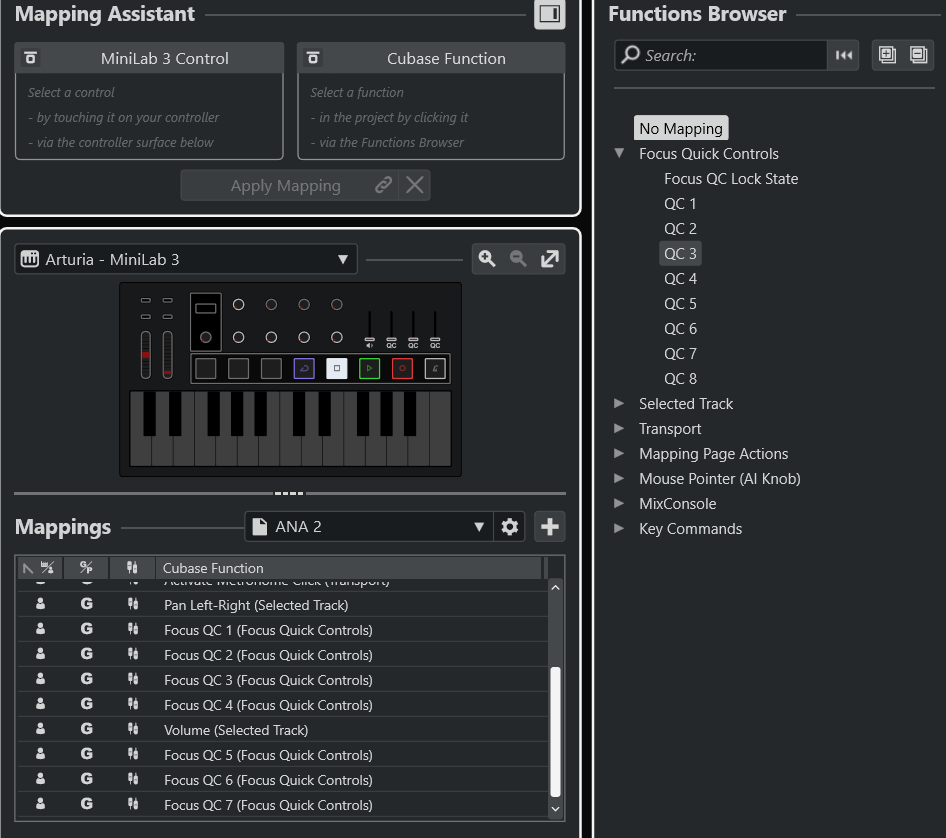Collapse the Focus Quick Controls category
Viewport: 946px width, 838px height.
(619, 154)
